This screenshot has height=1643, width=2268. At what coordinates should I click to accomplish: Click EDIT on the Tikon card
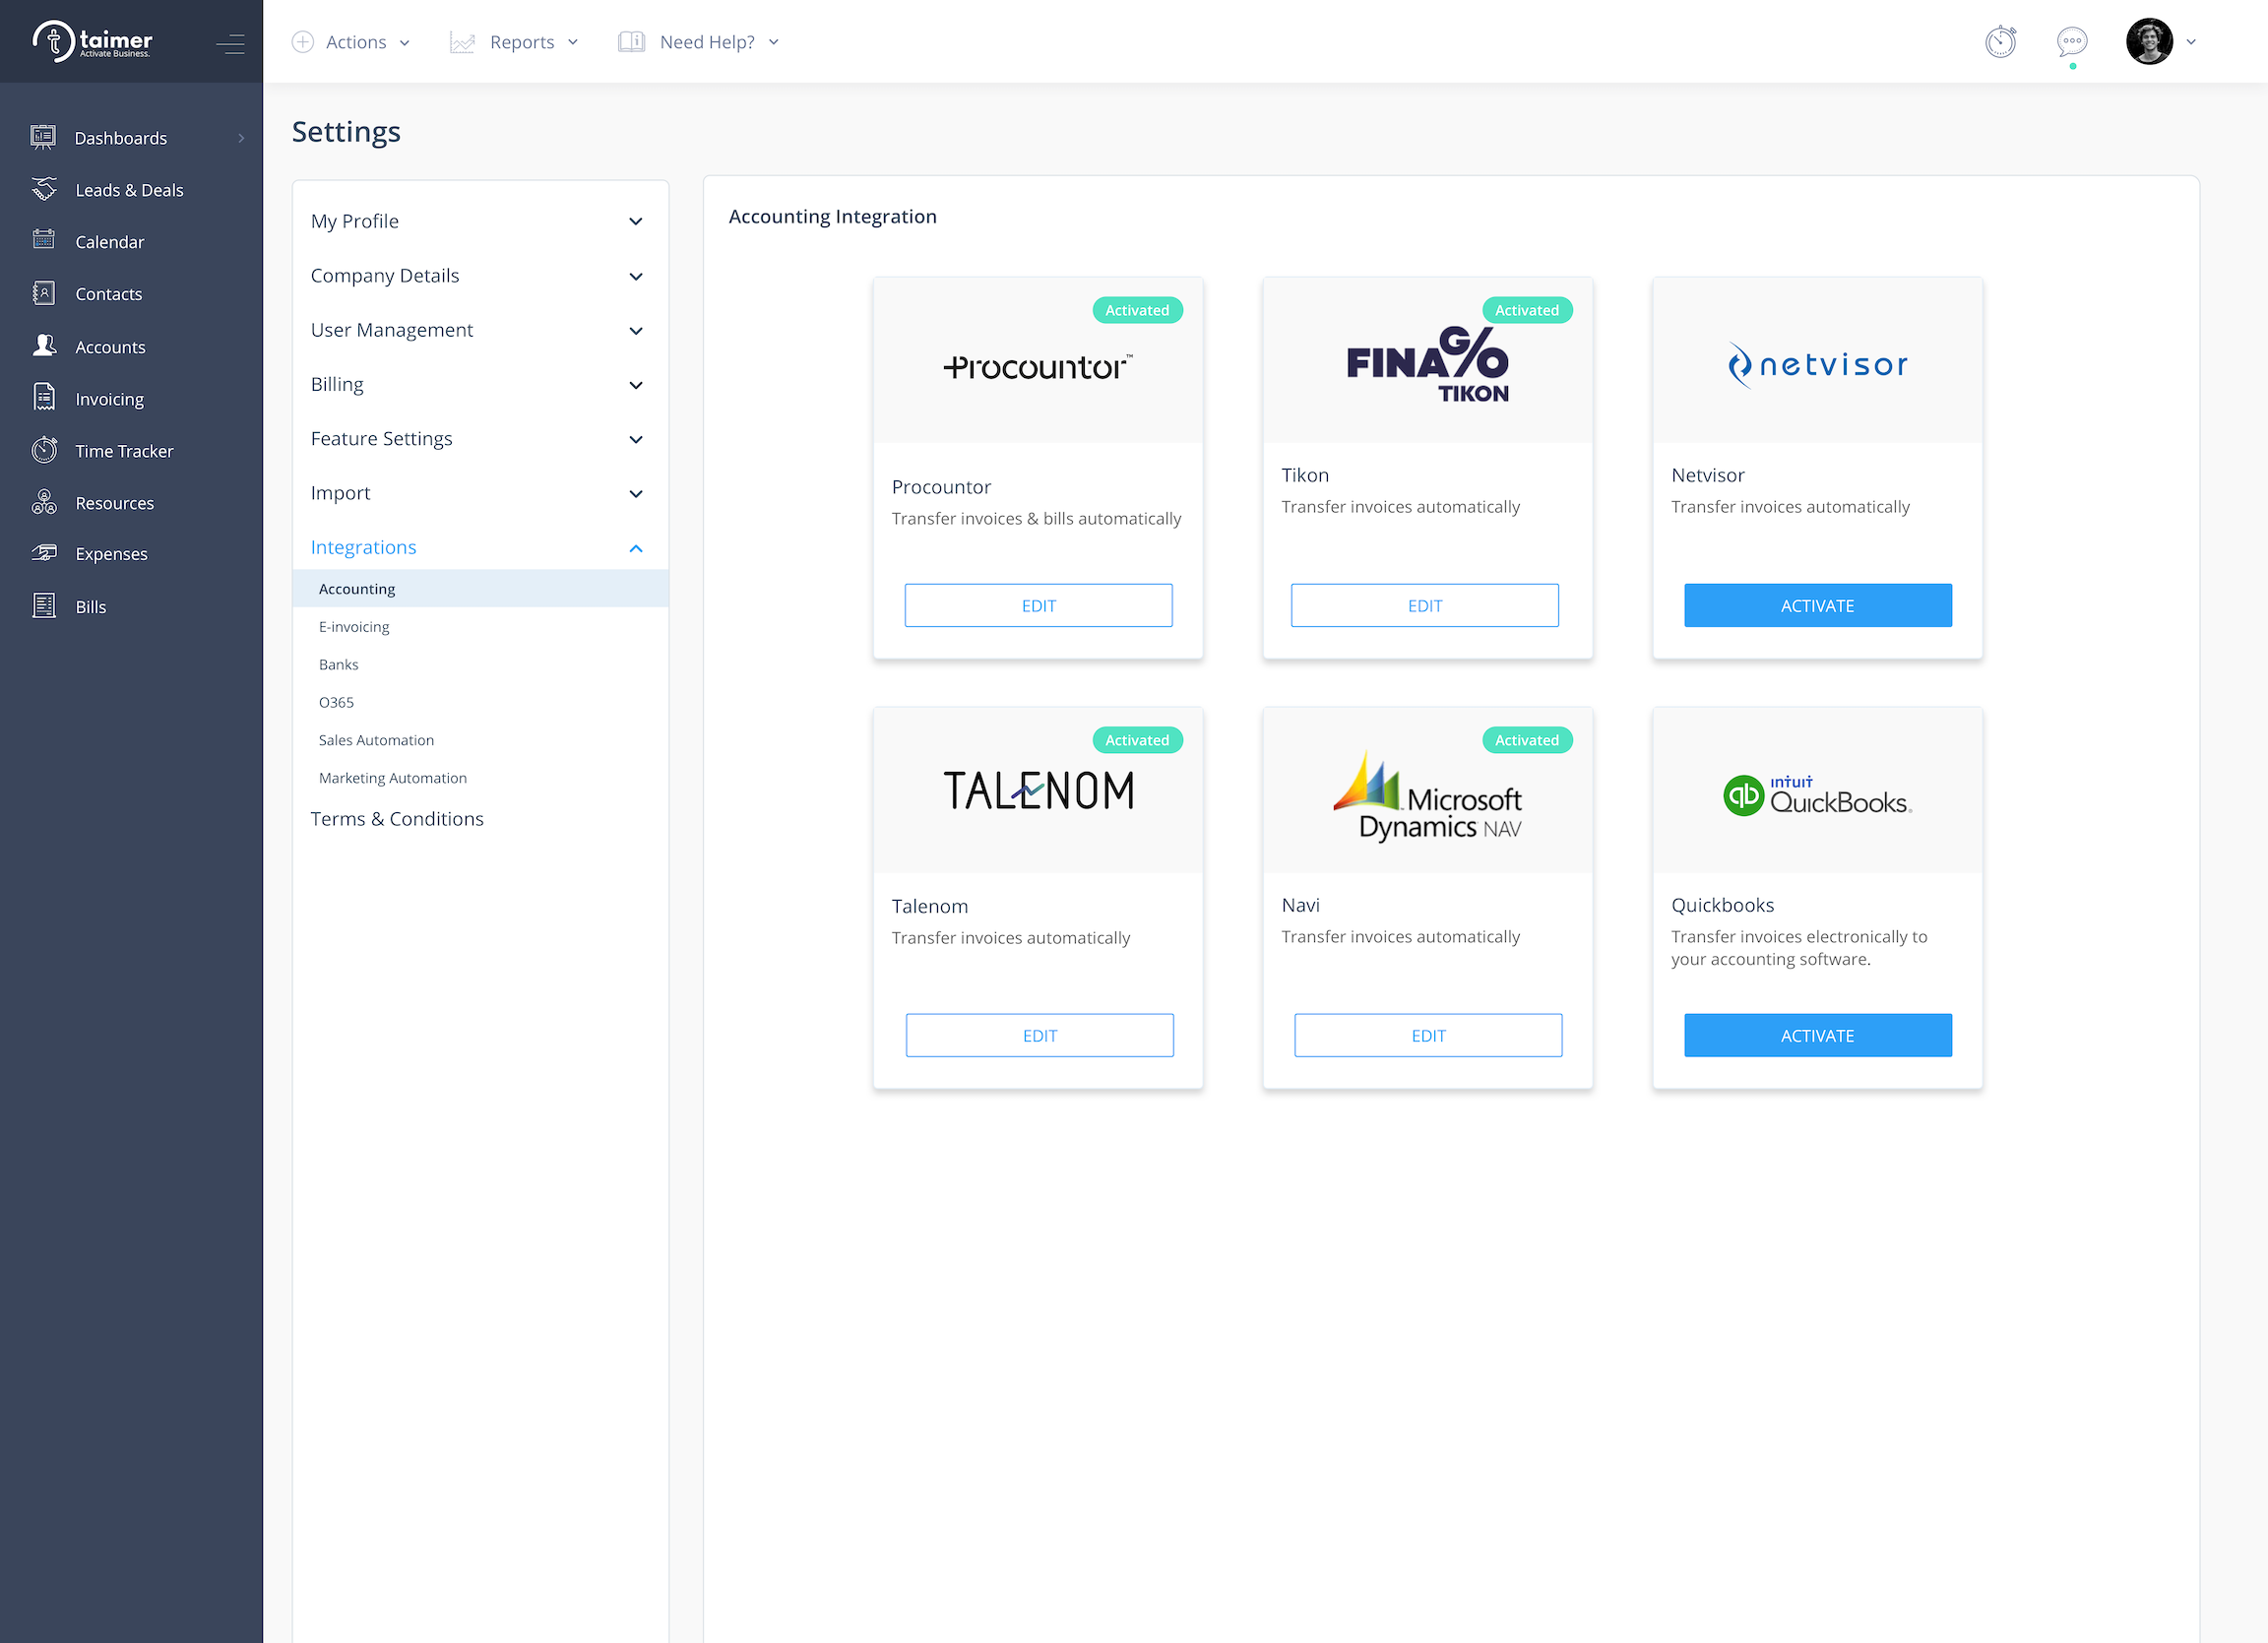tap(1424, 605)
